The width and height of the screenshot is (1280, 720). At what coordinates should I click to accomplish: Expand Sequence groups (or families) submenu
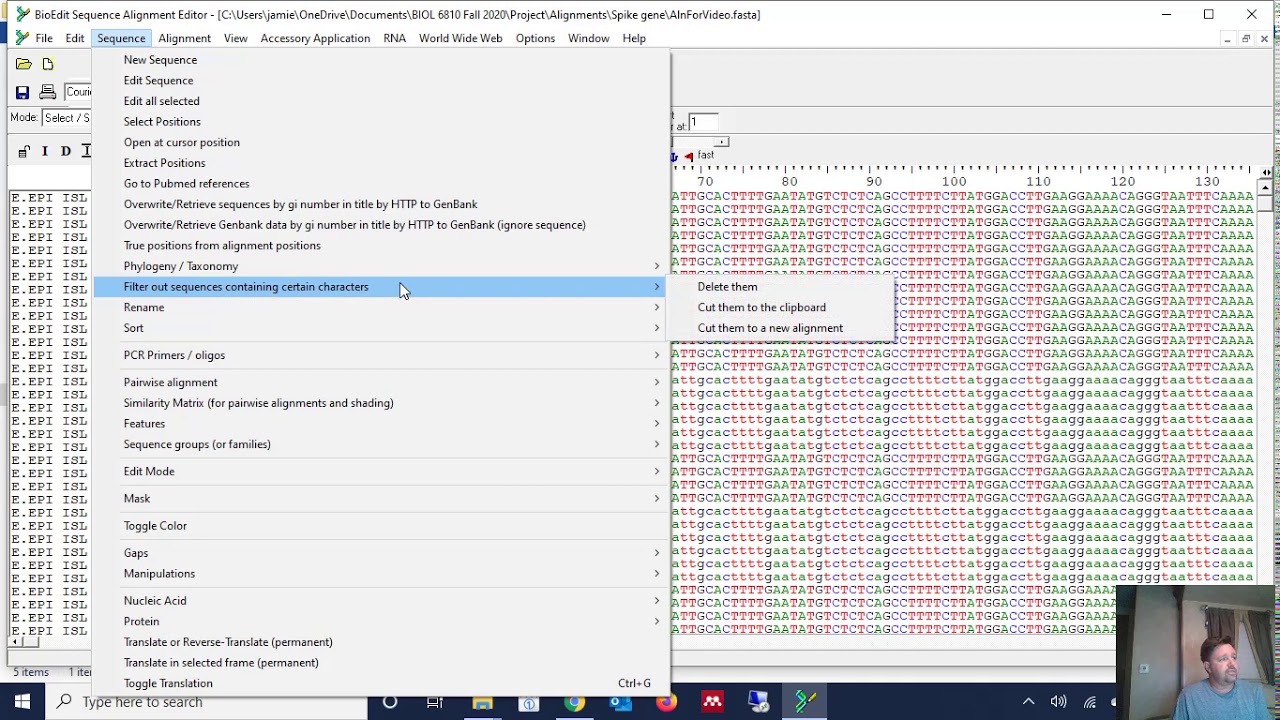point(381,444)
